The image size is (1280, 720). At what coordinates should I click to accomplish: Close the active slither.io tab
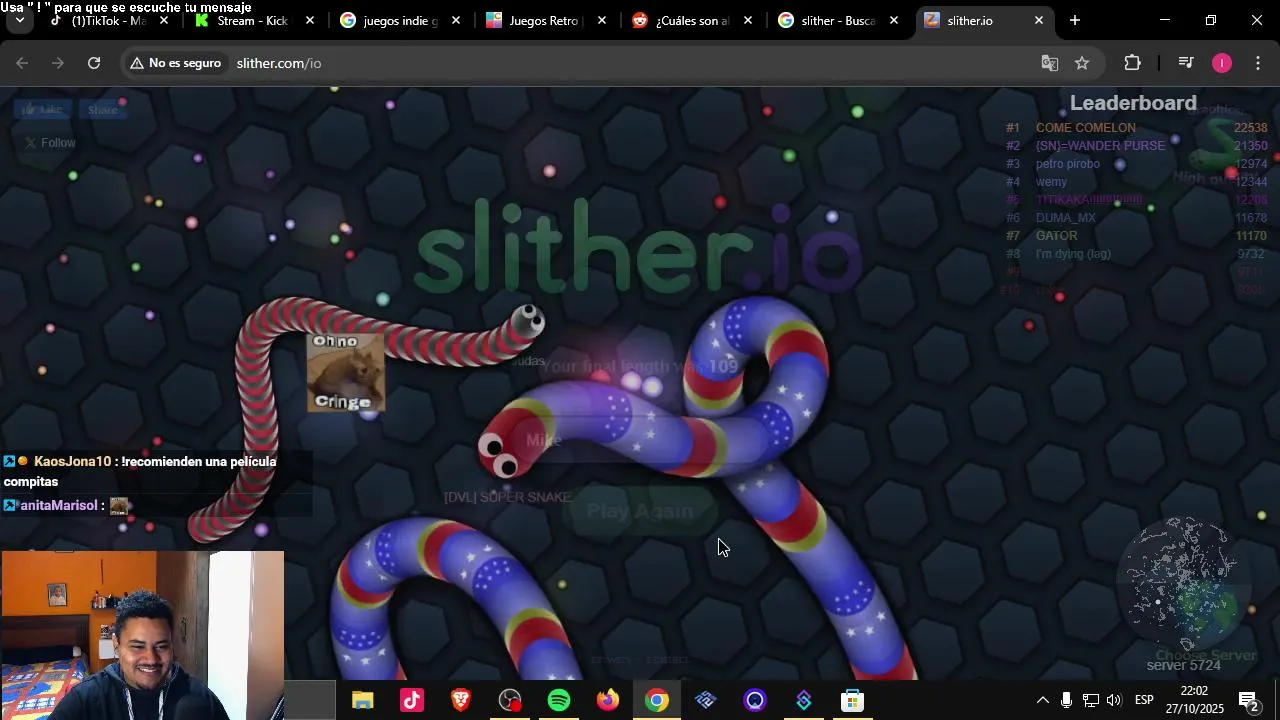coord(1039,20)
